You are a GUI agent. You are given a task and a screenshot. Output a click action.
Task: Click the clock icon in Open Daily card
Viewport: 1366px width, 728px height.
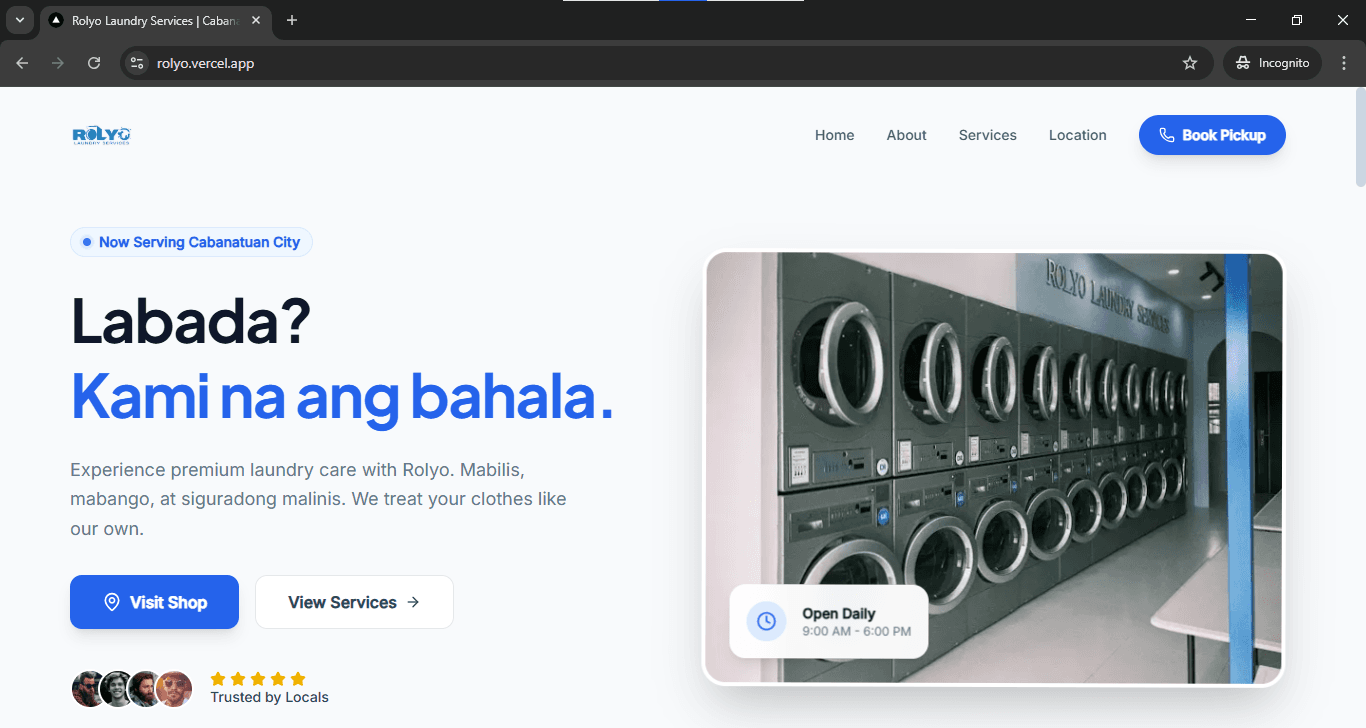(765, 621)
